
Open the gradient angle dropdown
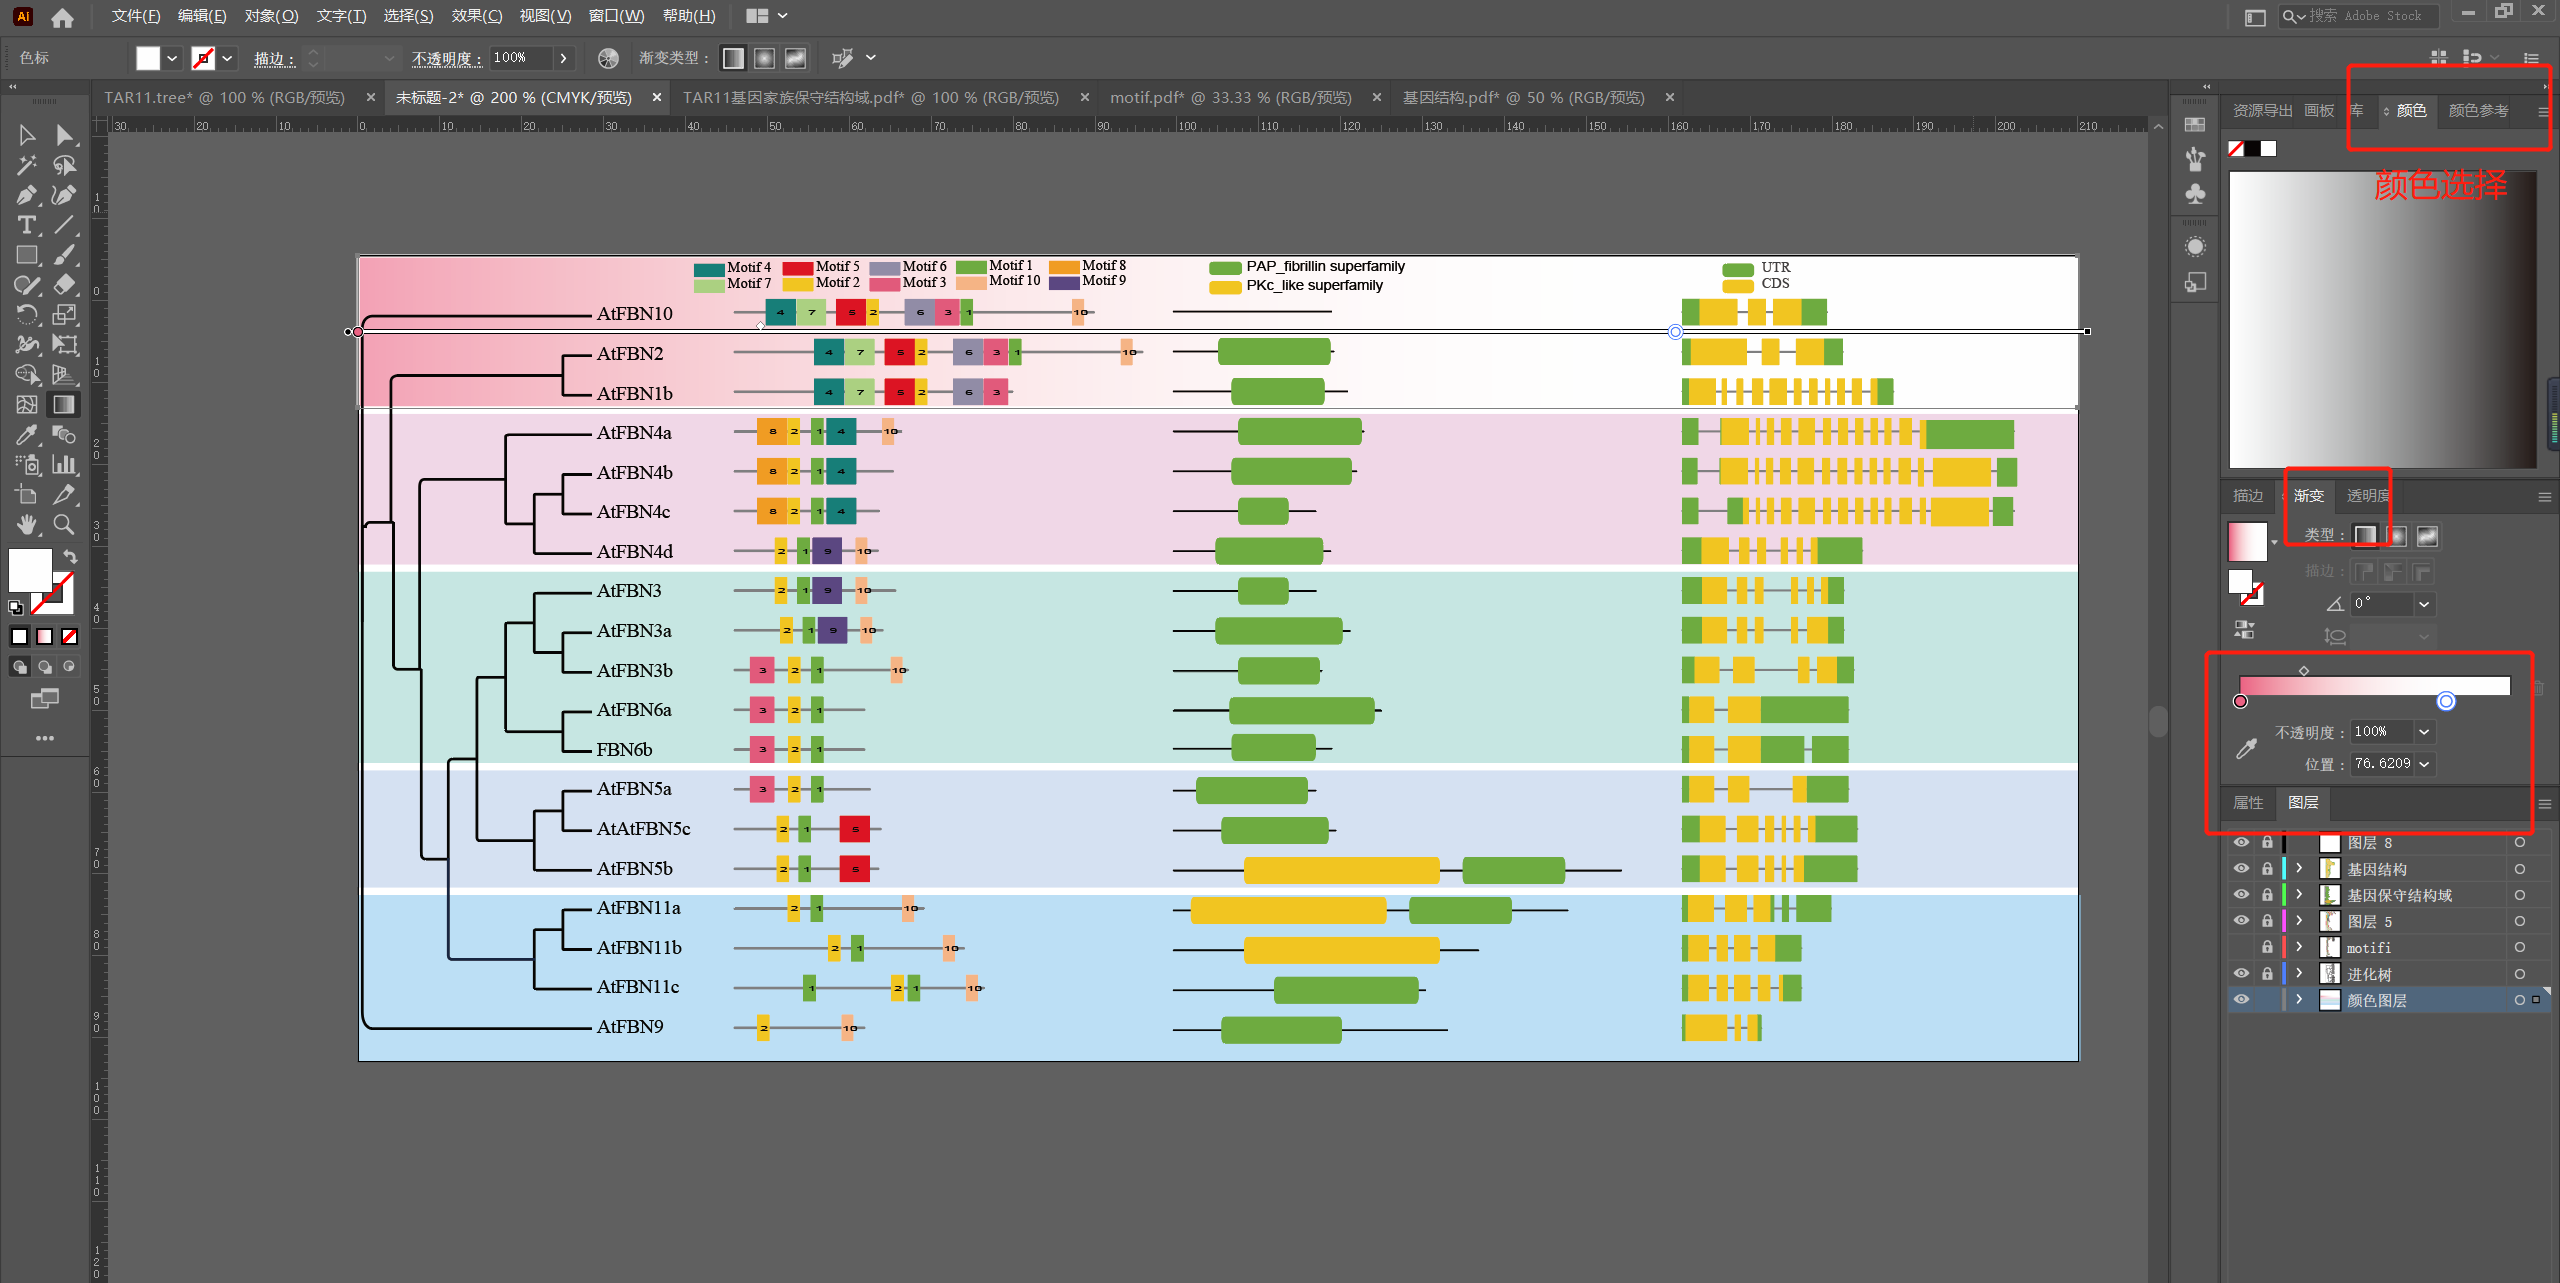2424,604
